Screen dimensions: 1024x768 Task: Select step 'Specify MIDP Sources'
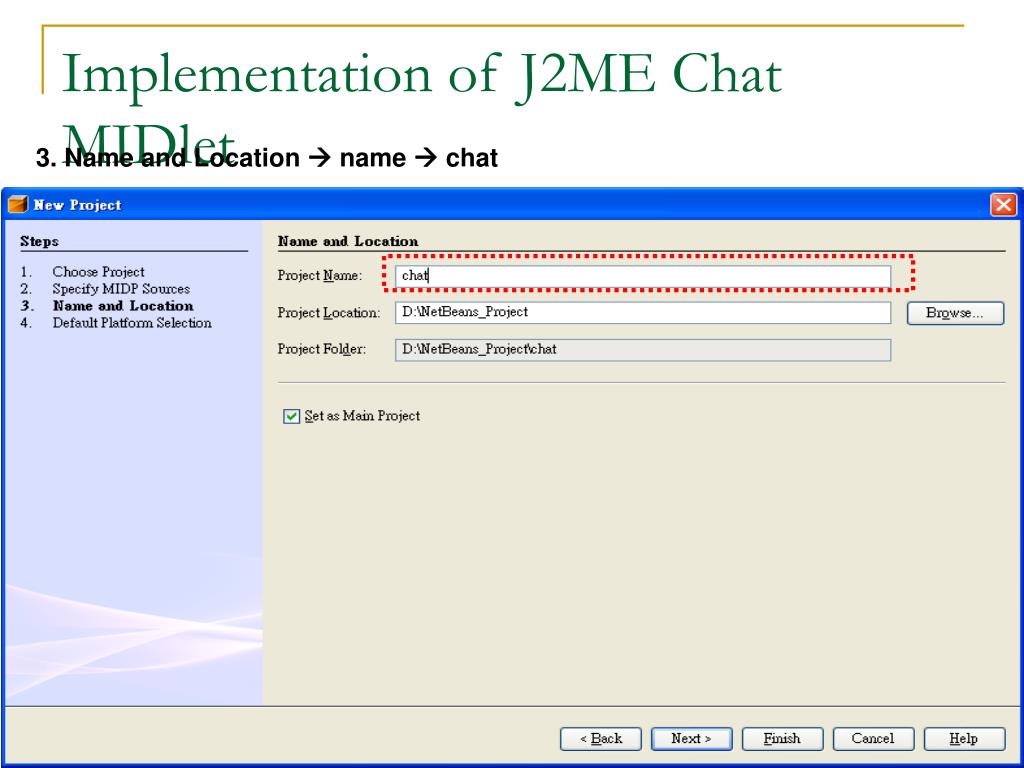click(x=121, y=289)
